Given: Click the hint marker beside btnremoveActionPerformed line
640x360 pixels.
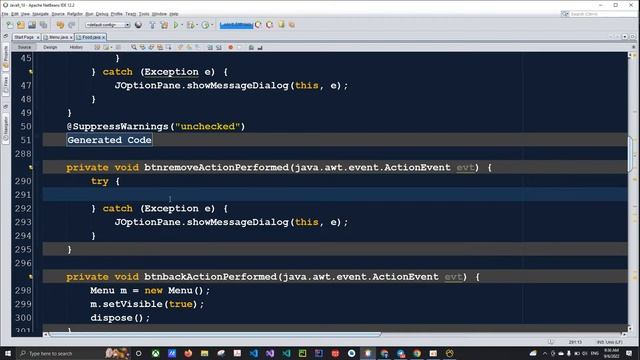Looking at the screenshot, I should pyautogui.click(x=31, y=167).
